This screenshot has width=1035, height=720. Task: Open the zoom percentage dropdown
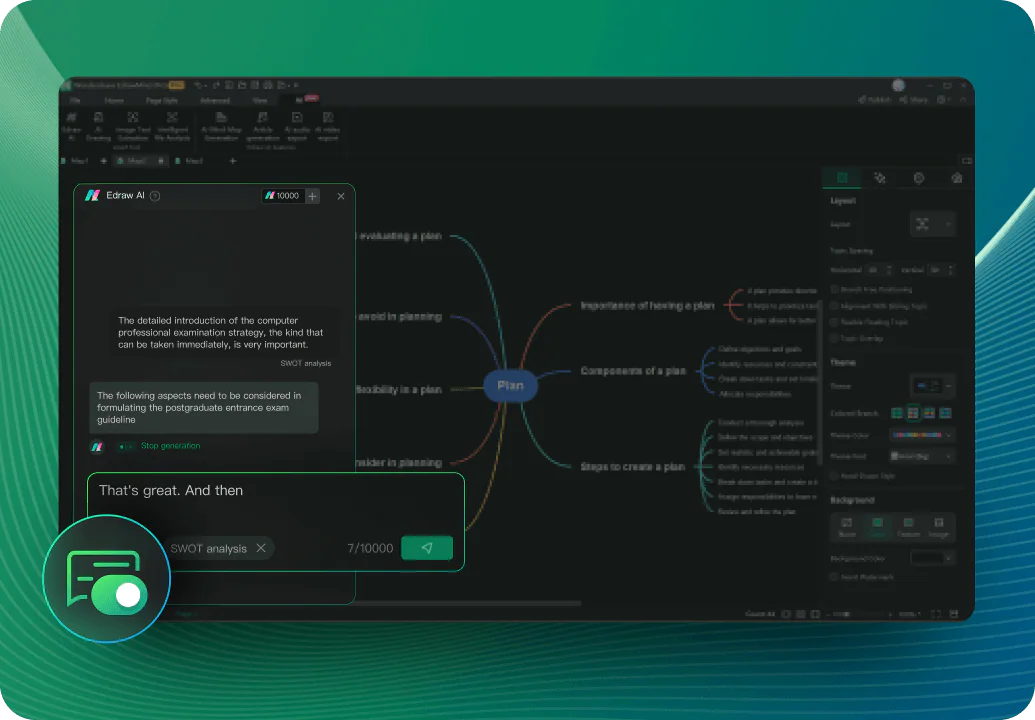[x=910, y=614]
